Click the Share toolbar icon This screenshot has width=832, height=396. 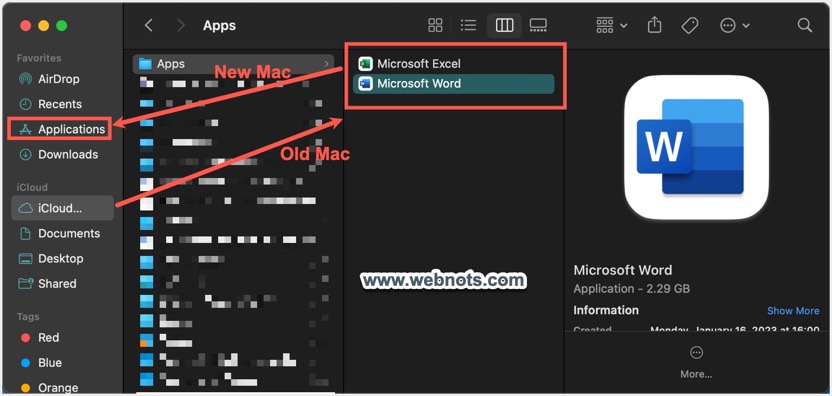pos(655,25)
